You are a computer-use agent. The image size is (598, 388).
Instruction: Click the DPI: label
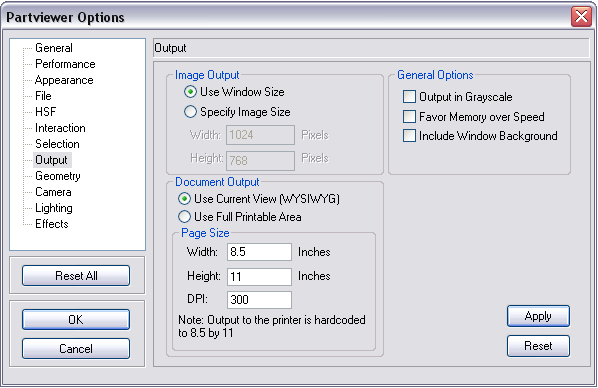click(x=198, y=299)
